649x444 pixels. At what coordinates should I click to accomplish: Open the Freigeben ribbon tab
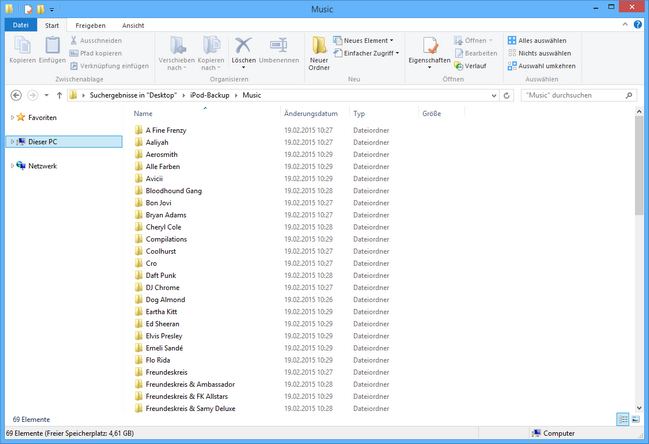[x=90, y=24]
